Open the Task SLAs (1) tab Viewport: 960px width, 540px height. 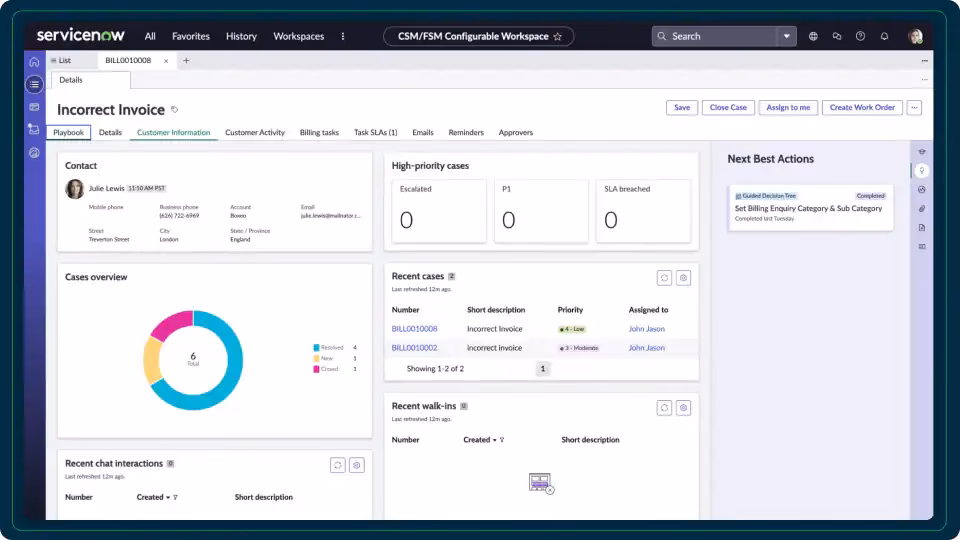pyautogui.click(x=375, y=132)
